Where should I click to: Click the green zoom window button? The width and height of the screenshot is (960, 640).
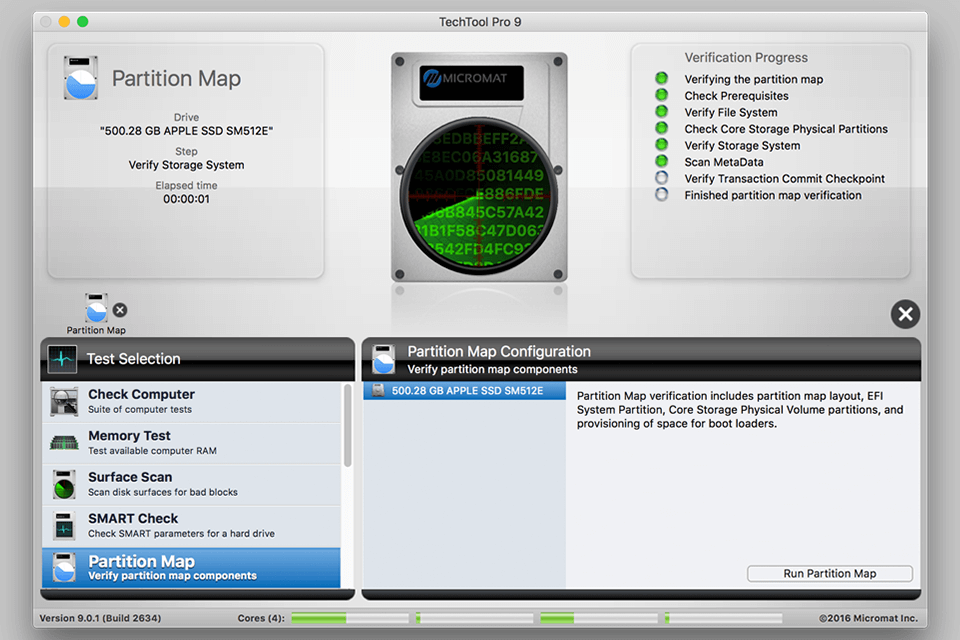coord(83,22)
